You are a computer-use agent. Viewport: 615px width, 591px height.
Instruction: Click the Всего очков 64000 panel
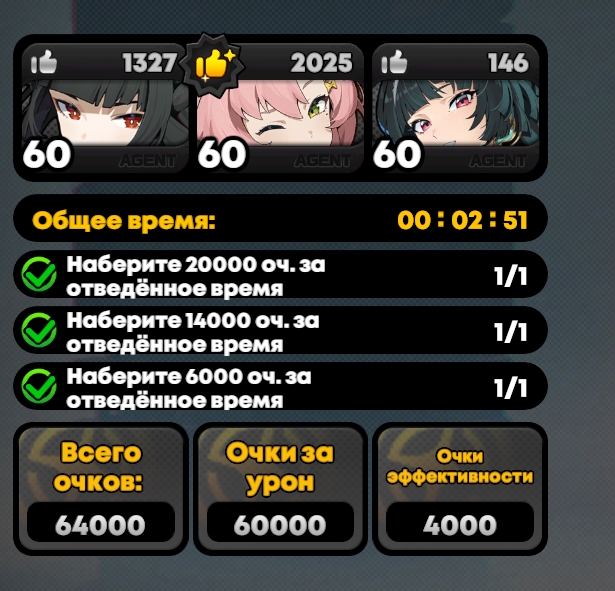(101, 489)
